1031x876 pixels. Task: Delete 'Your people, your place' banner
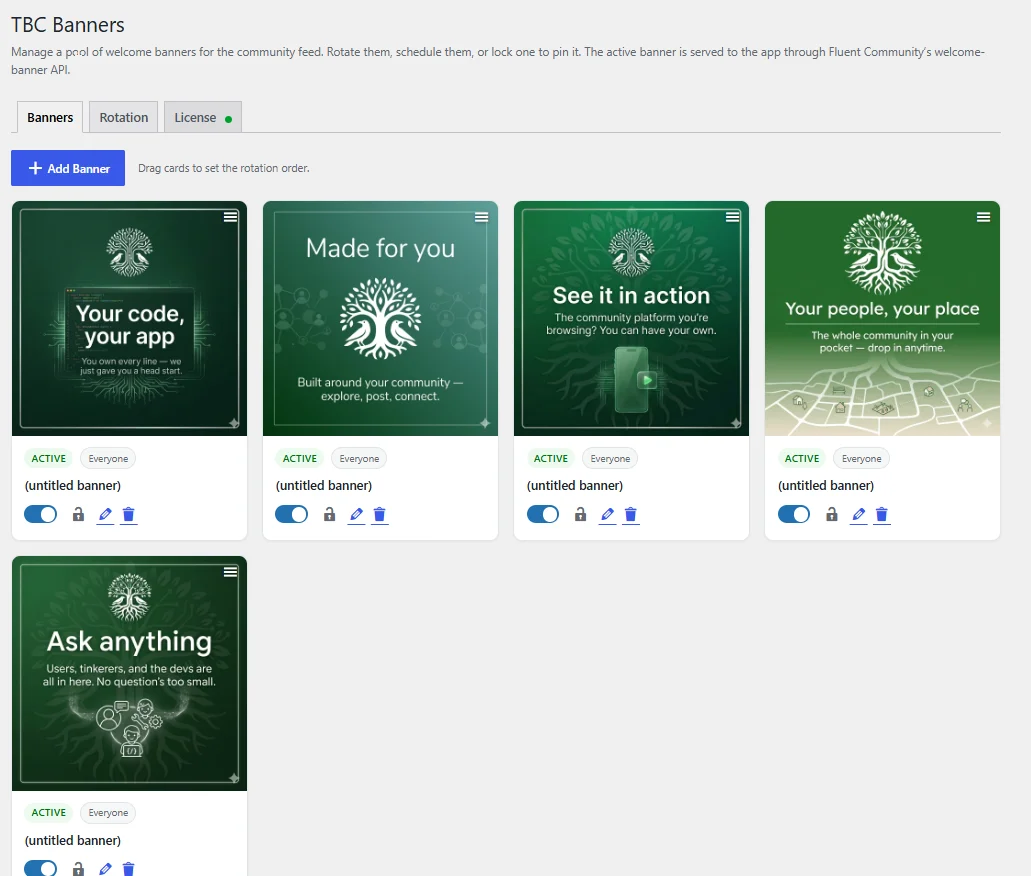(x=882, y=514)
